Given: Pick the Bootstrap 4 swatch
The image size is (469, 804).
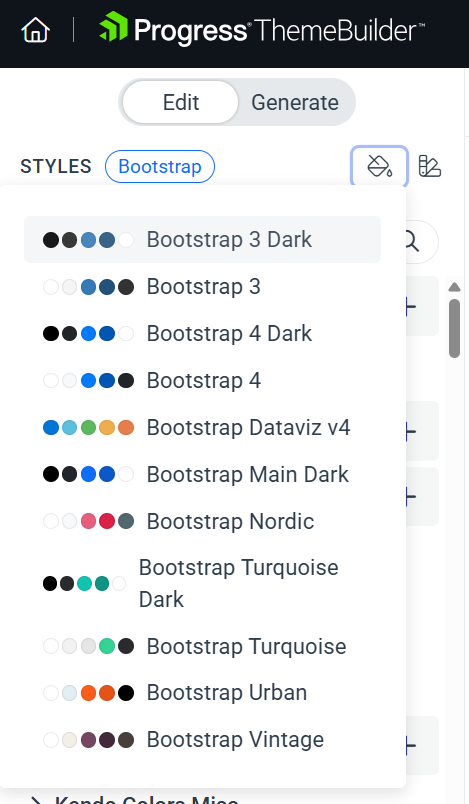Looking at the screenshot, I should pyautogui.click(x=202, y=380).
